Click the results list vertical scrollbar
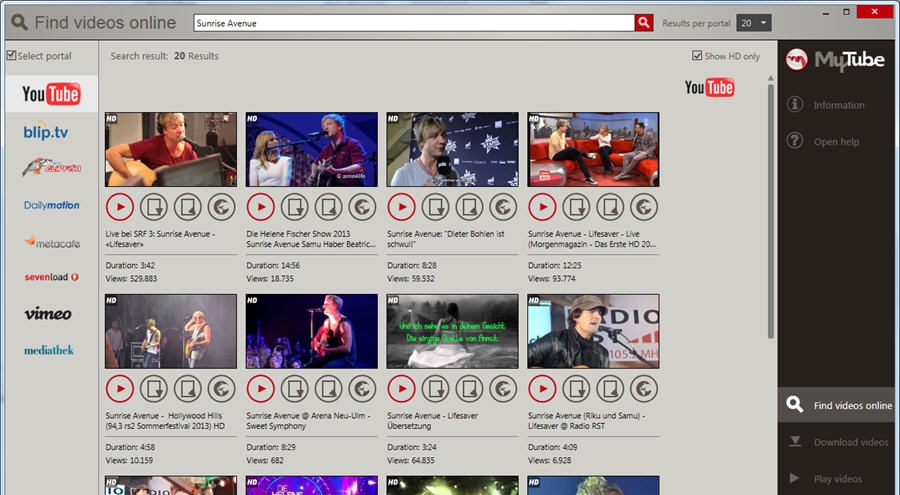 click(x=769, y=210)
